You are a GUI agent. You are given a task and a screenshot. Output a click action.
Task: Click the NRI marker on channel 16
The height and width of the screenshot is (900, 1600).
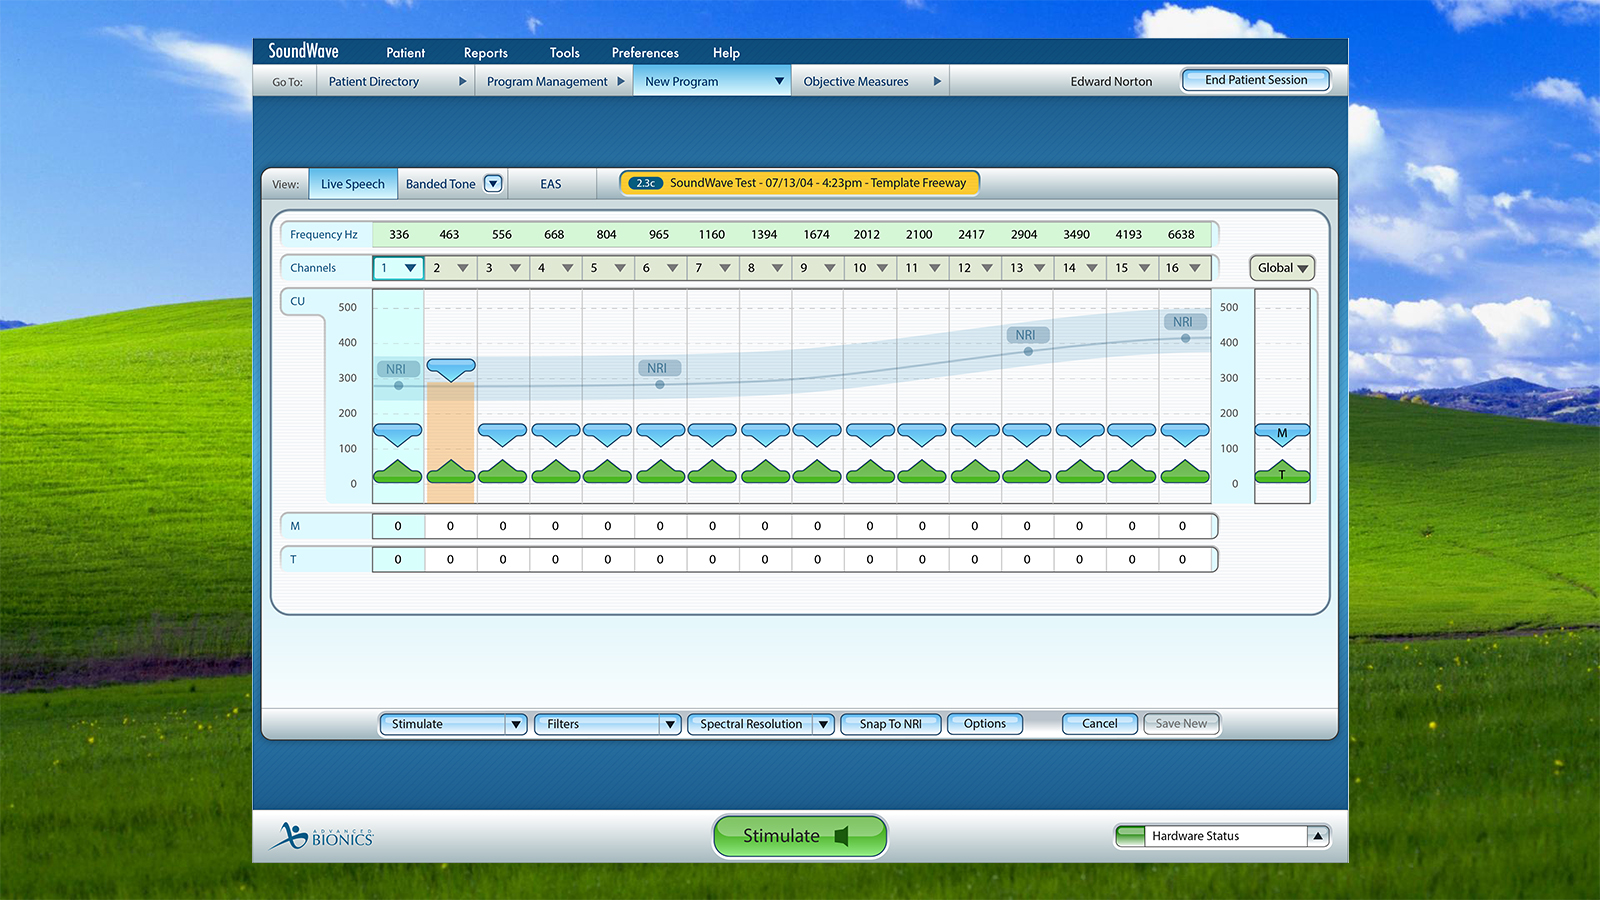click(x=1183, y=322)
